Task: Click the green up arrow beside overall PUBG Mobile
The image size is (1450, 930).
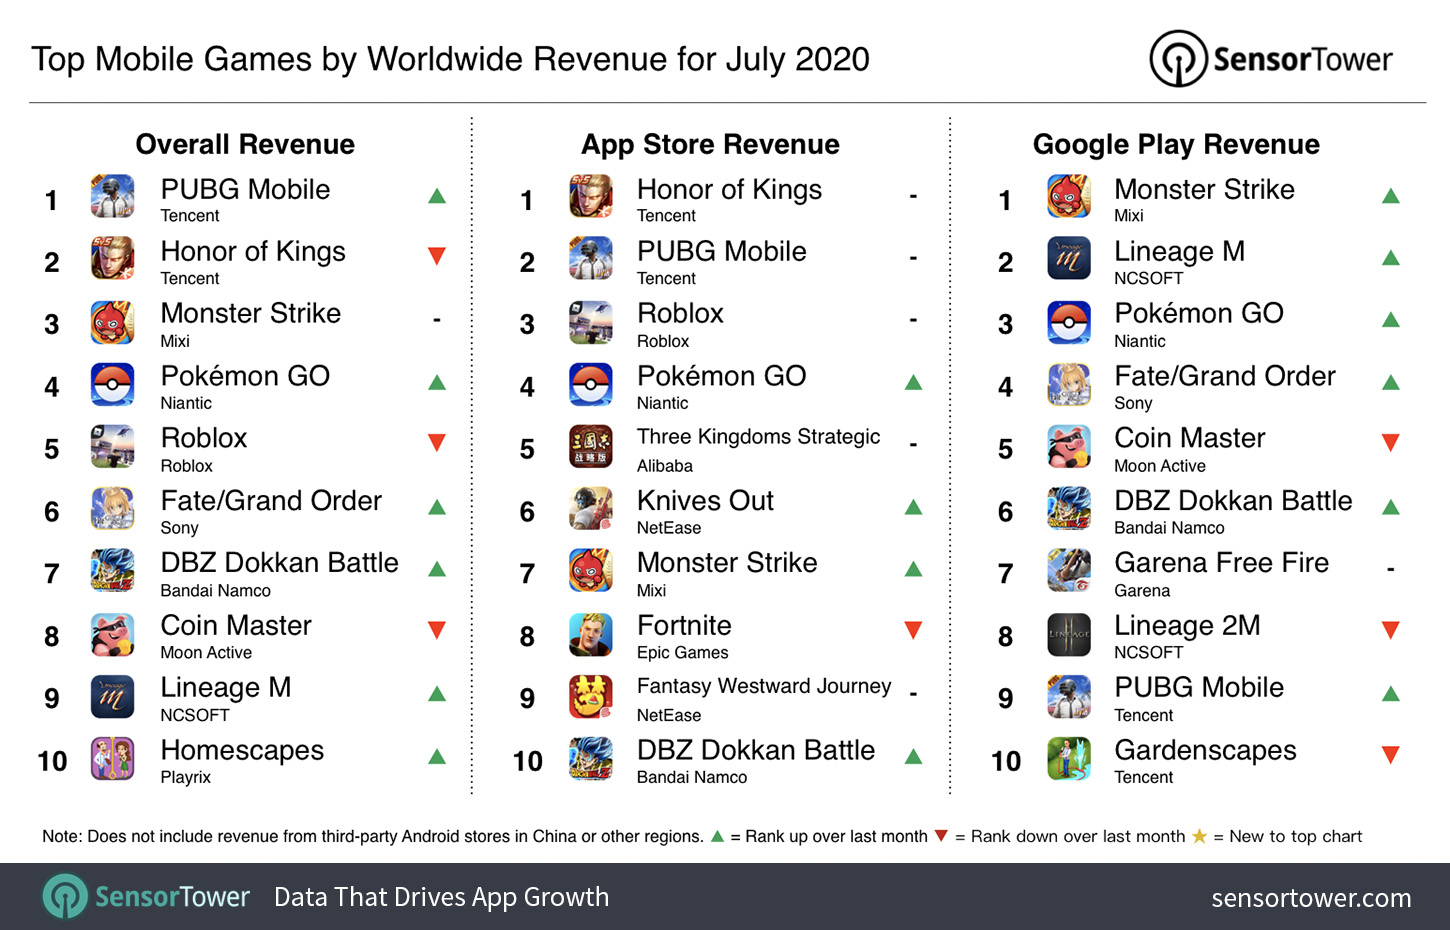Action: pyautogui.click(x=437, y=196)
